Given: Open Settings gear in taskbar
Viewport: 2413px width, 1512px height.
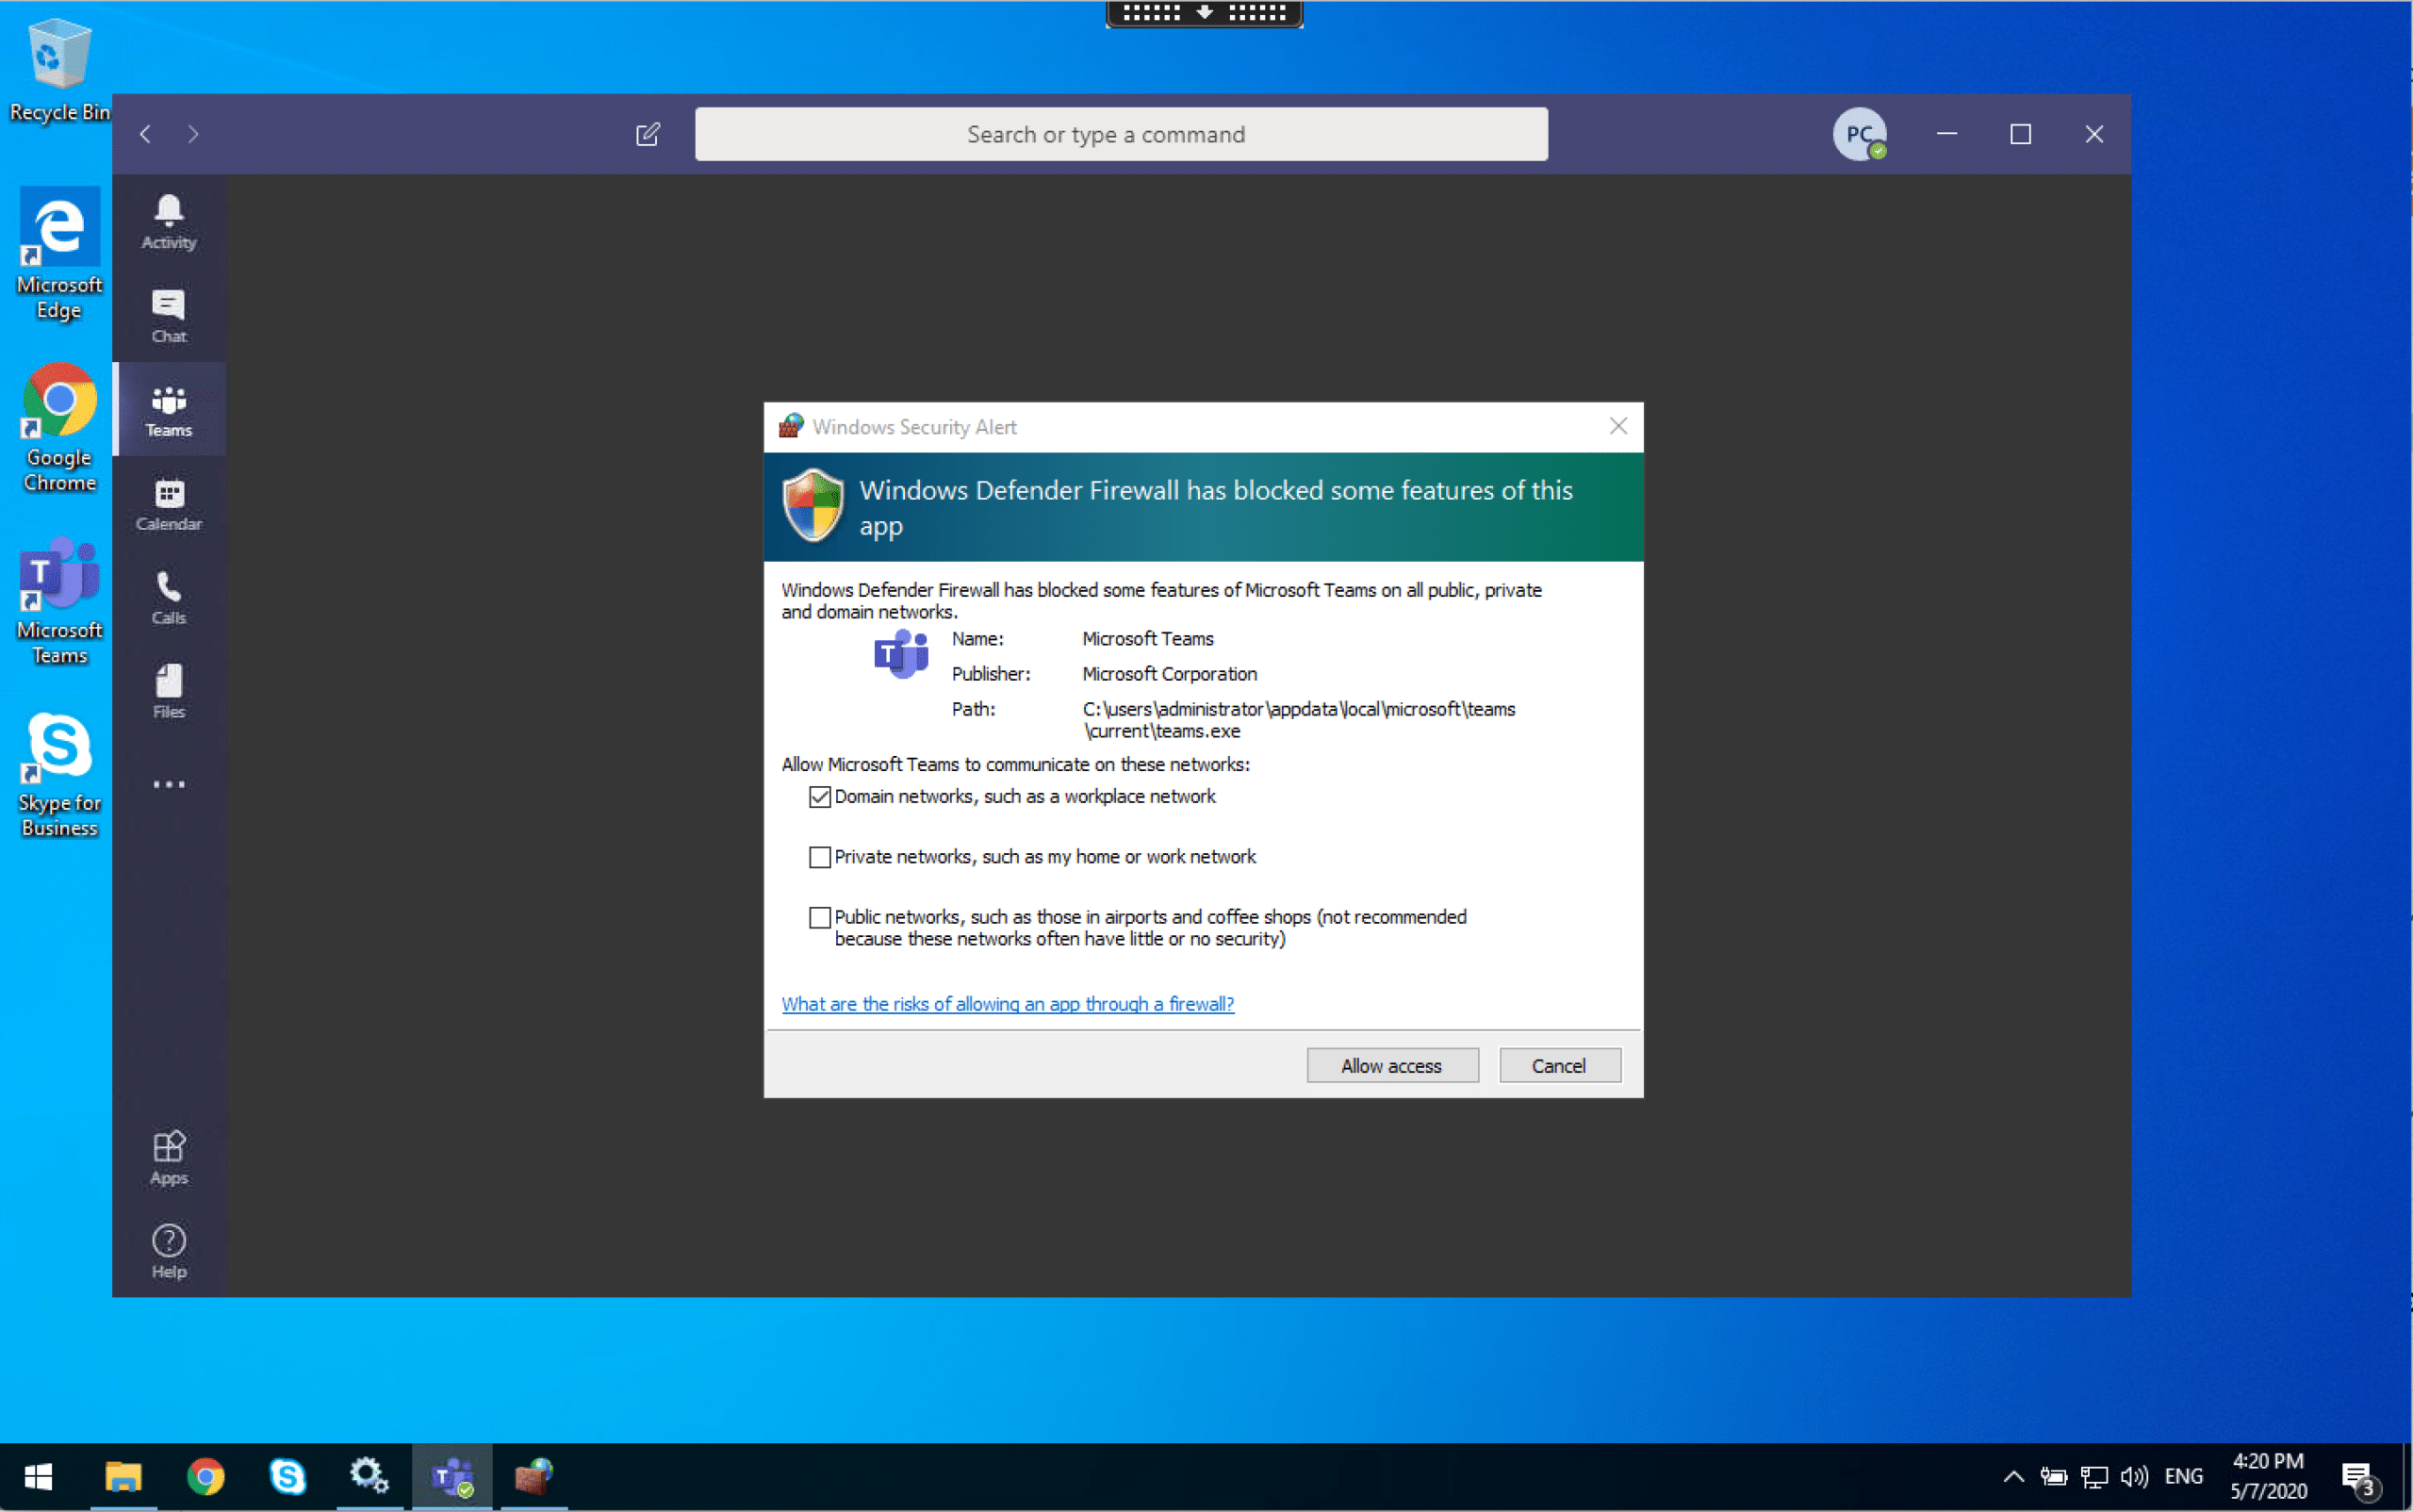Looking at the screenshot, I should [x=369, y=1477].
